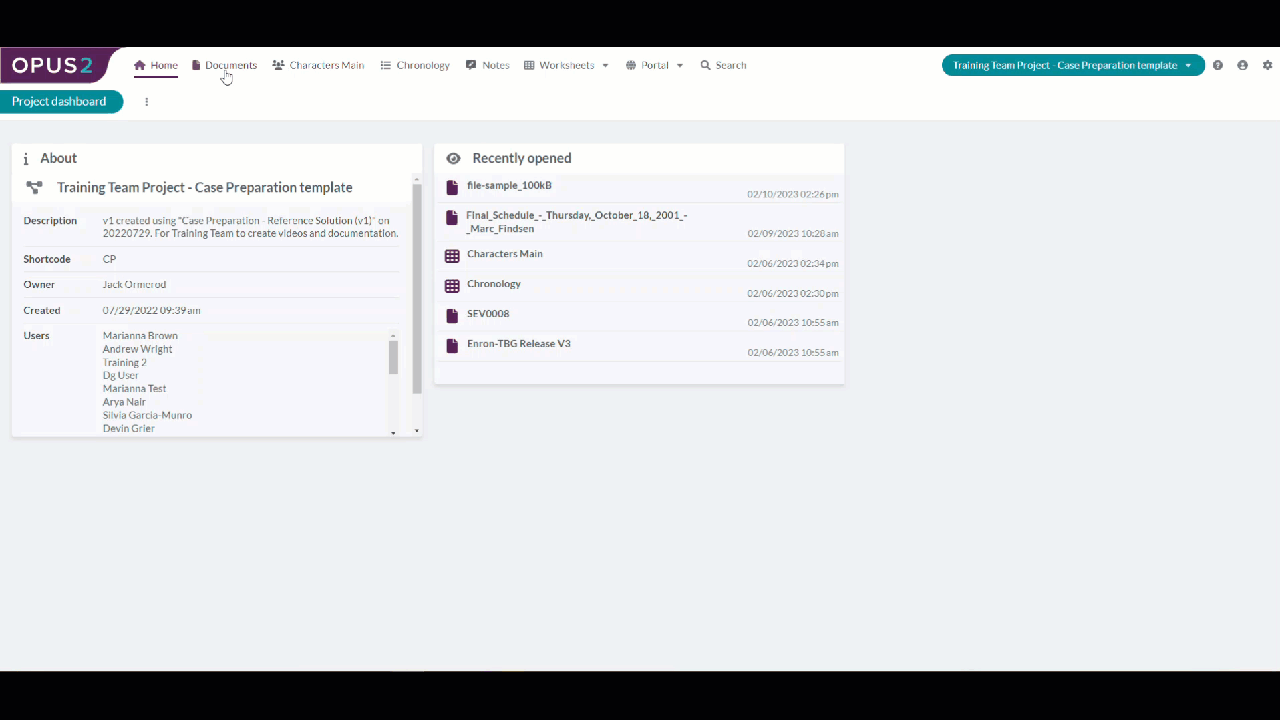This screenshot has width=1280, height=720.
Task: Open the project selector dropdown
Action: click(x=1073, y=65)
